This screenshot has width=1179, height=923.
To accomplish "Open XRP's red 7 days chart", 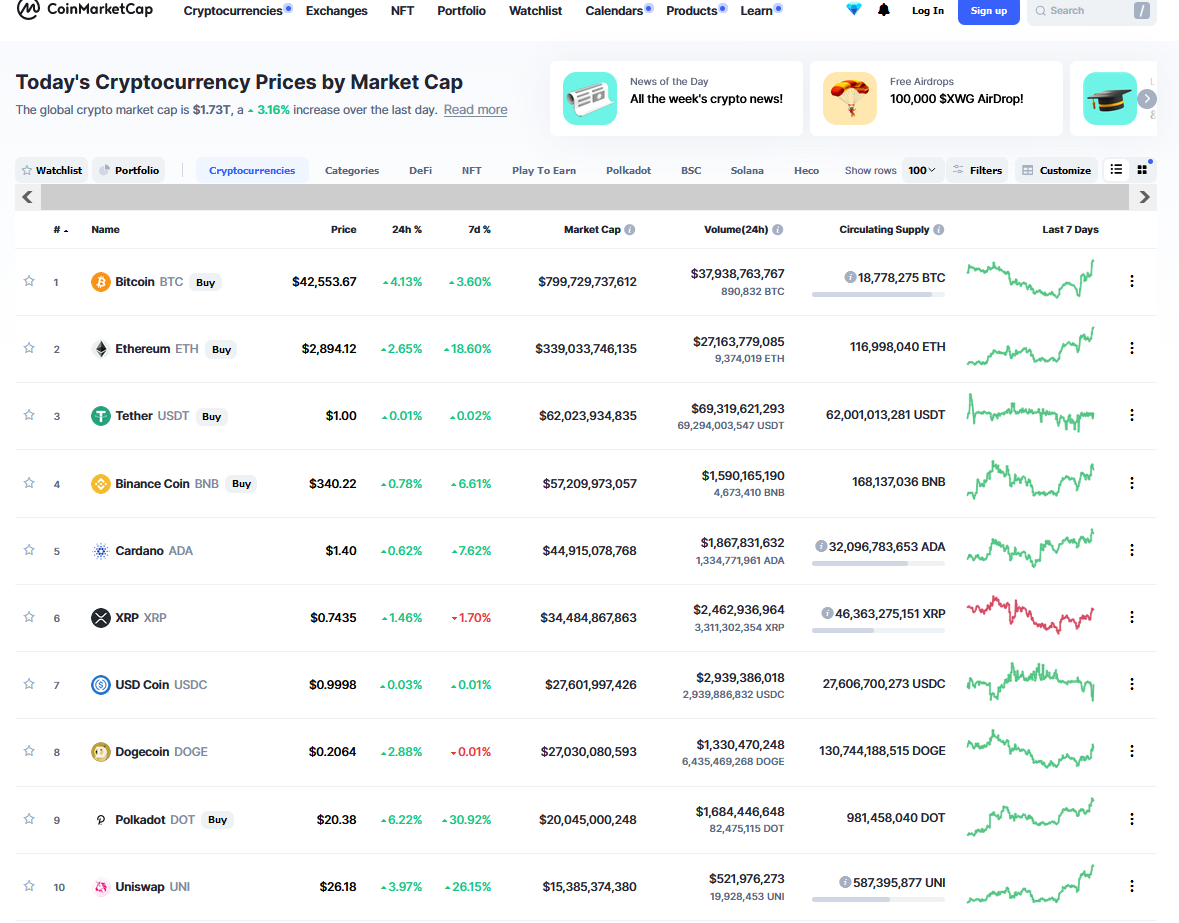I will tap(1030, 614).
